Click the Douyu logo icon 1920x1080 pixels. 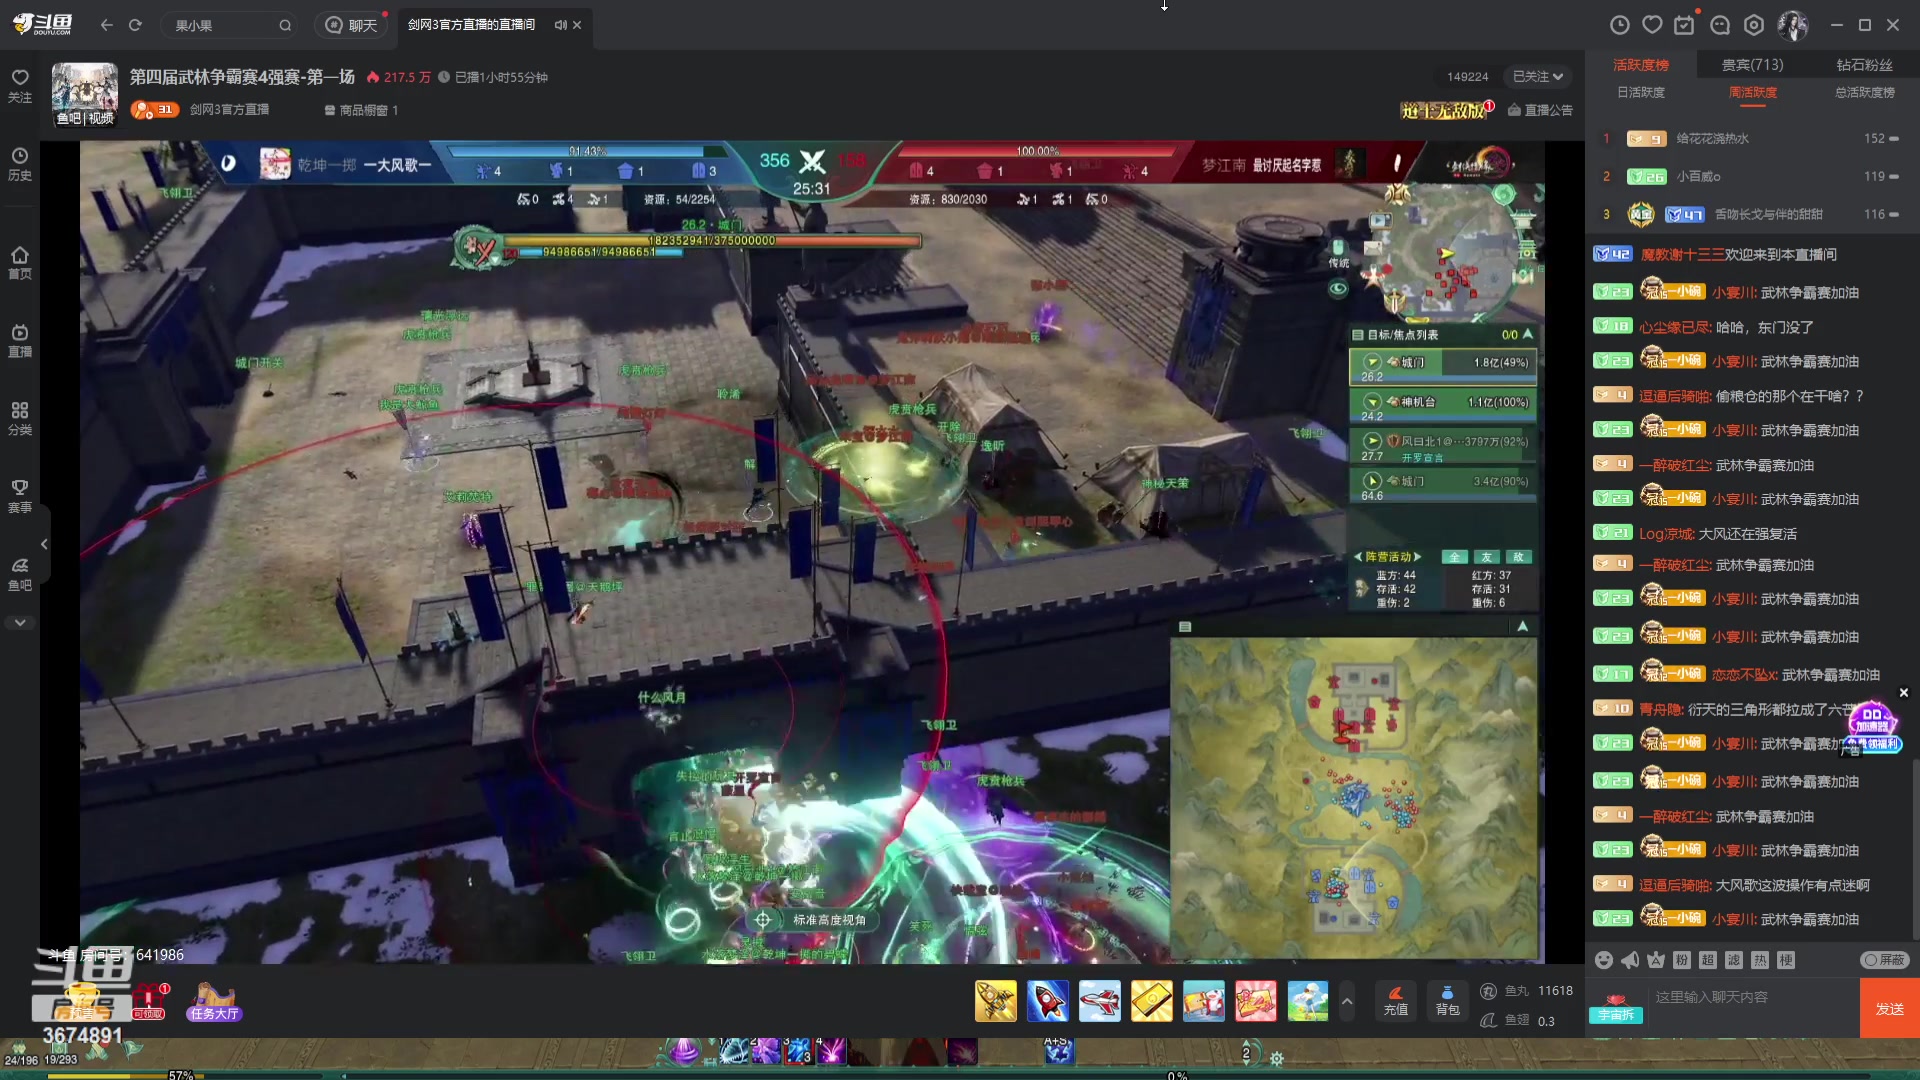42,24
